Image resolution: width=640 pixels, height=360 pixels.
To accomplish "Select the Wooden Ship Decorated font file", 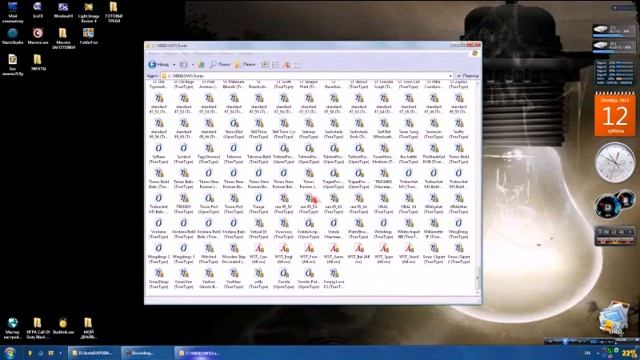I will coord(233,253).
